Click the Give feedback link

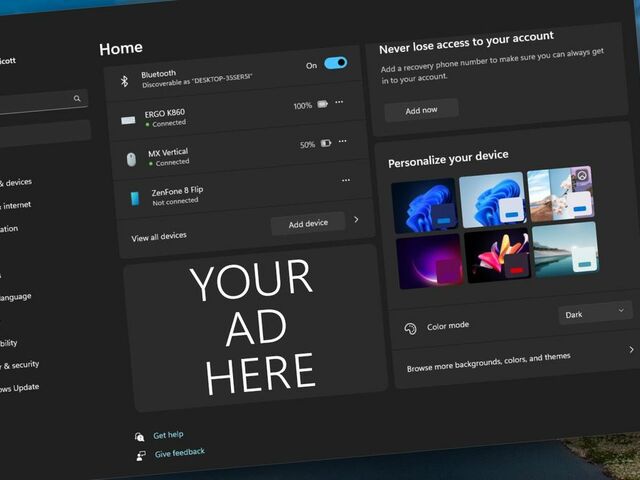180,453
